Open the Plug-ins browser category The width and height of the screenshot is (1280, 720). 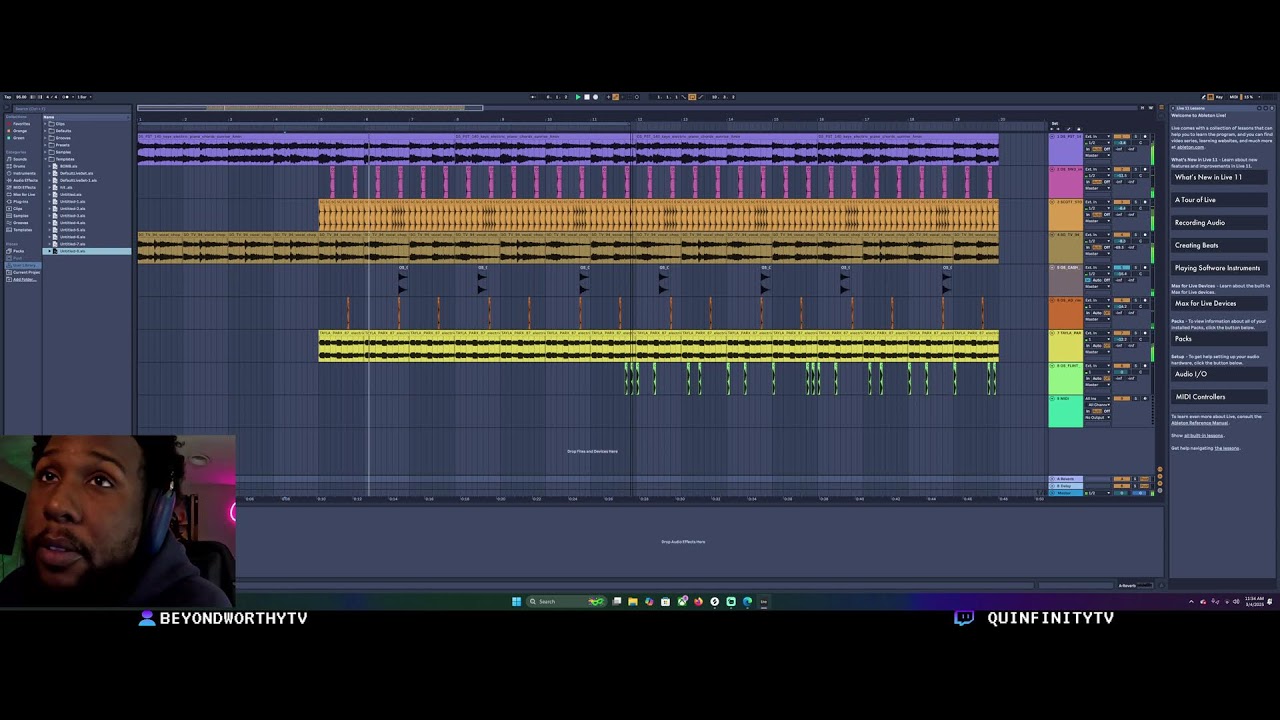[x=18, y=202]
